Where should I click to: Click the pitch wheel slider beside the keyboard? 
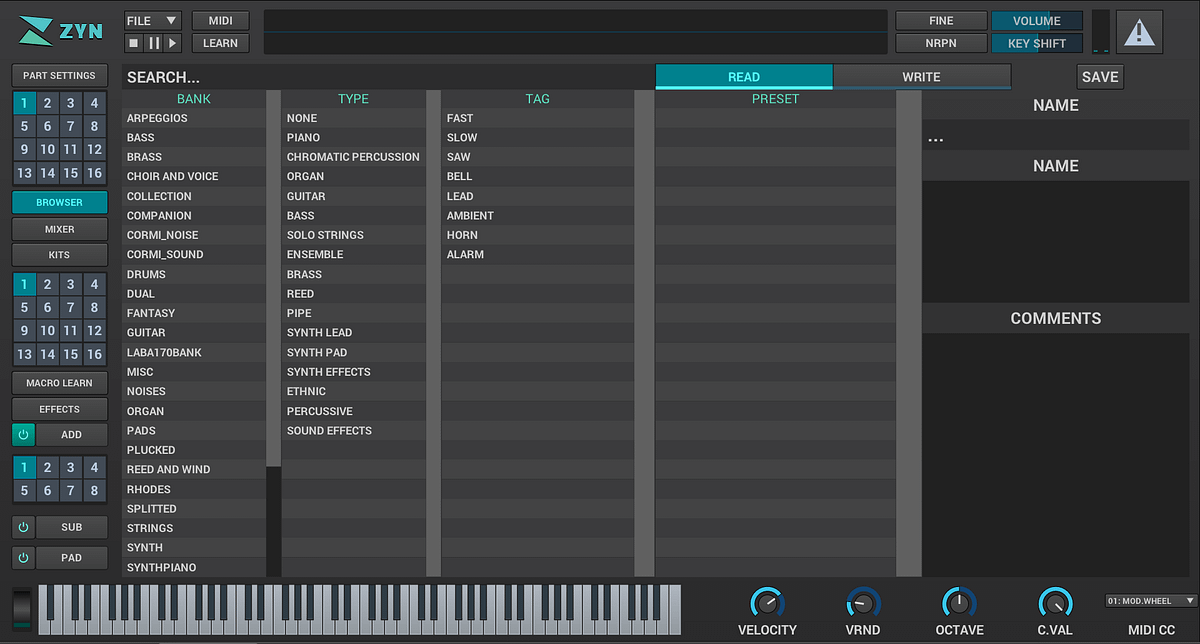pyautogui.click(x=21, y=609)
